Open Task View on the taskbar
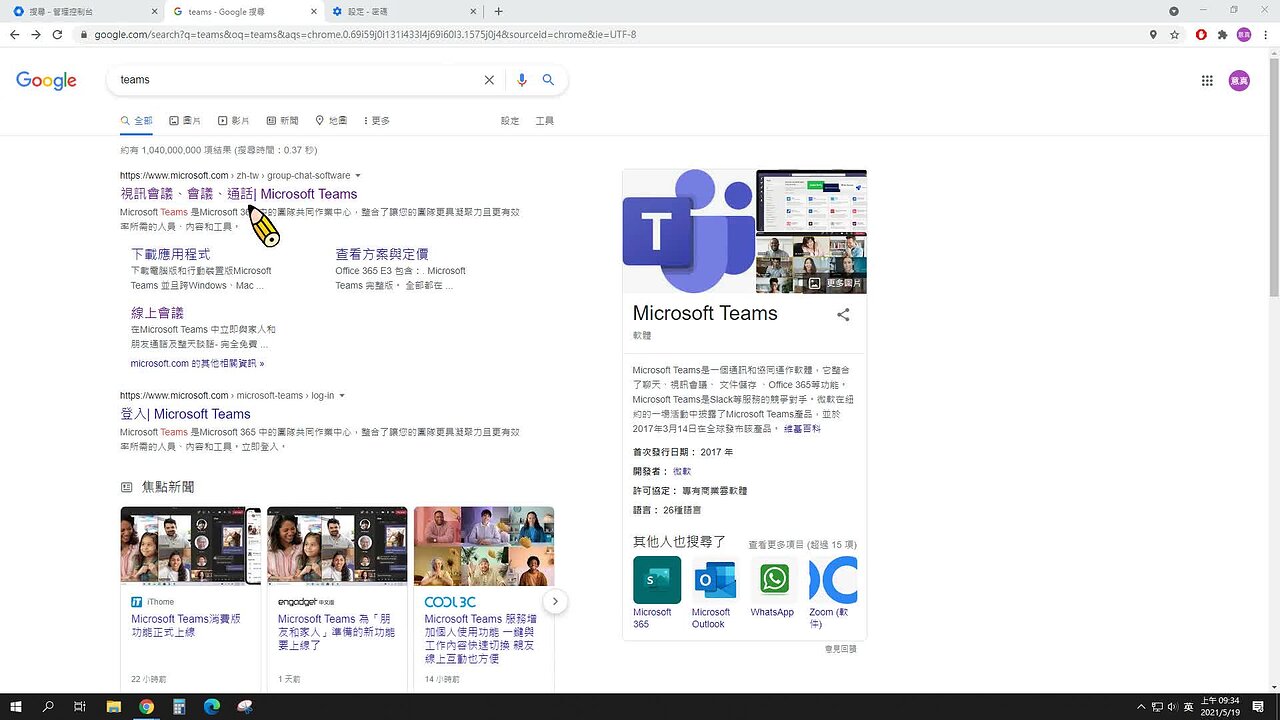1280x720 pixels. click(x=81, y=706)
